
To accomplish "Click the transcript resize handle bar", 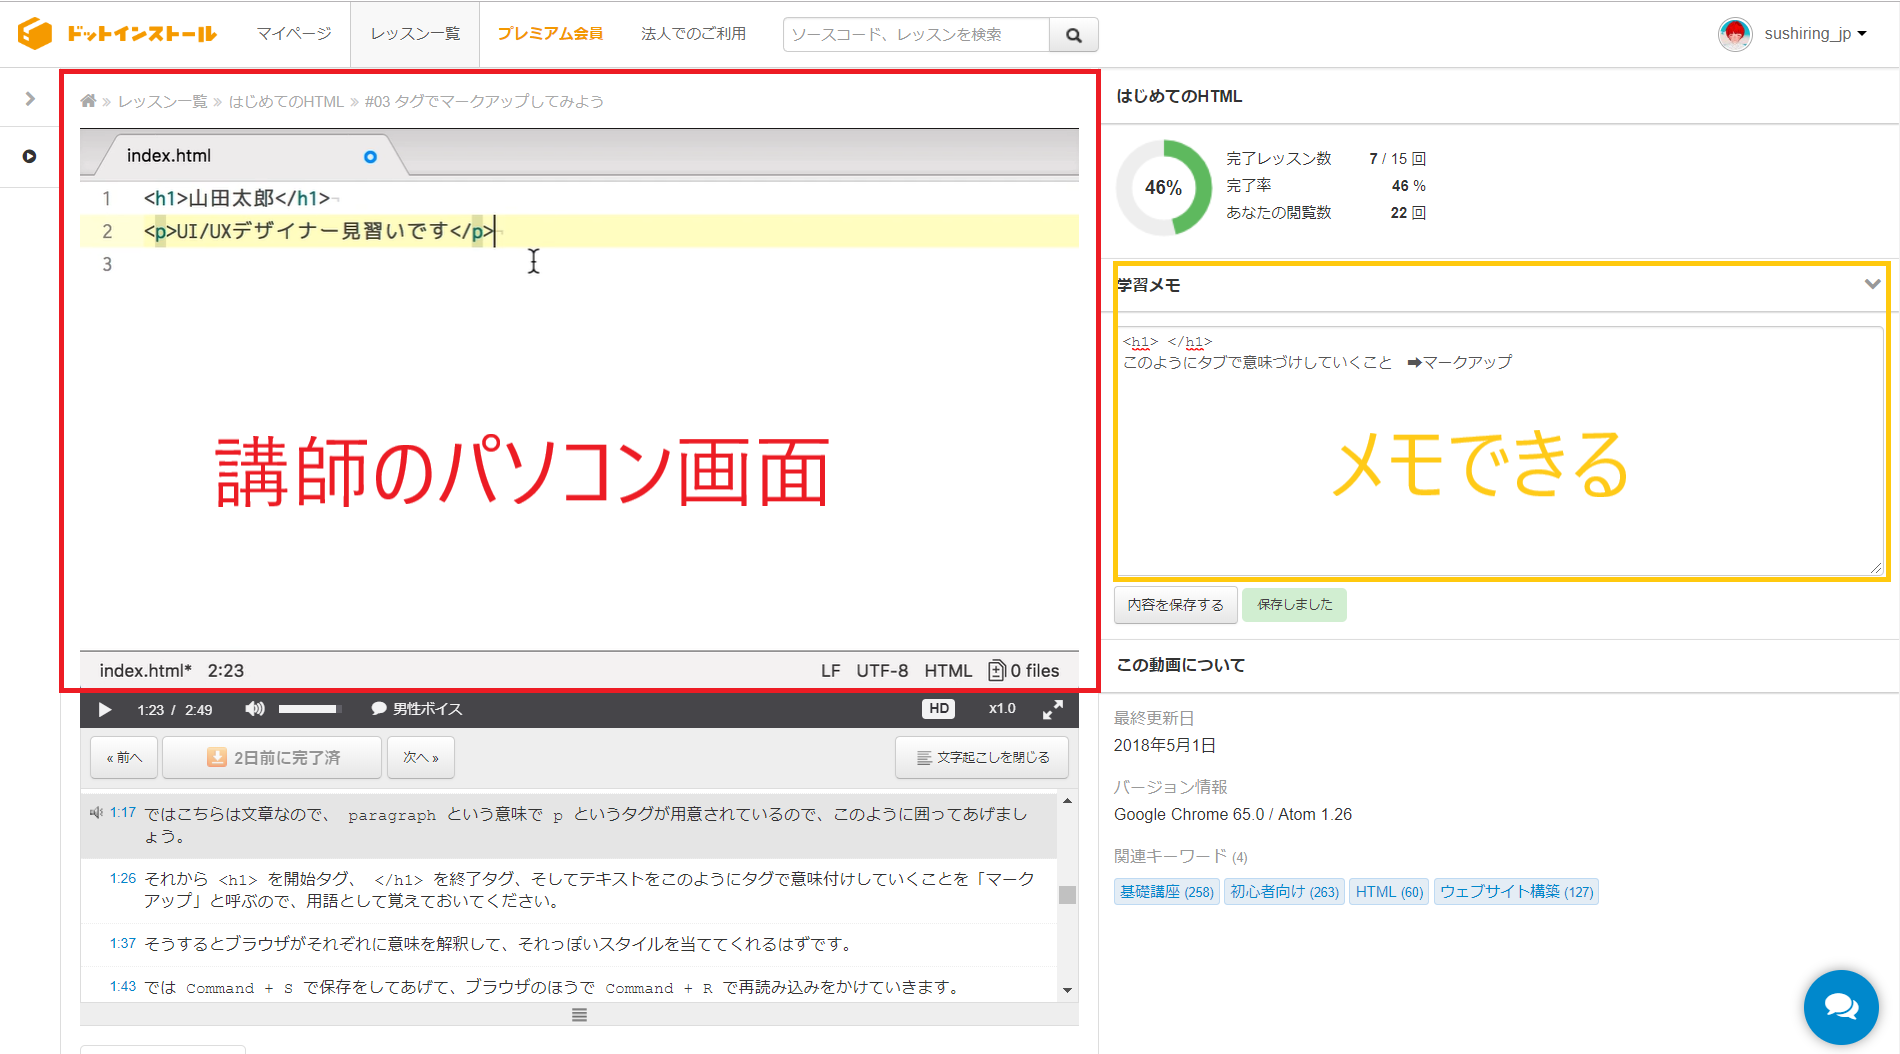I will (579, 1015).
